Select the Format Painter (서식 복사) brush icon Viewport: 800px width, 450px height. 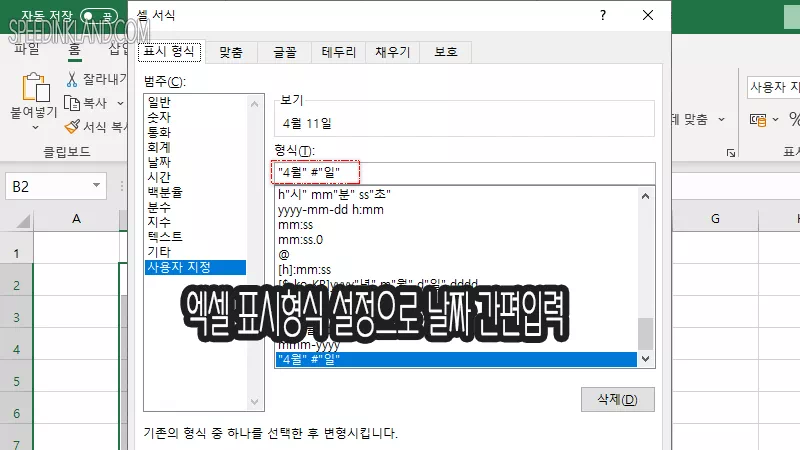click(73, 127)
